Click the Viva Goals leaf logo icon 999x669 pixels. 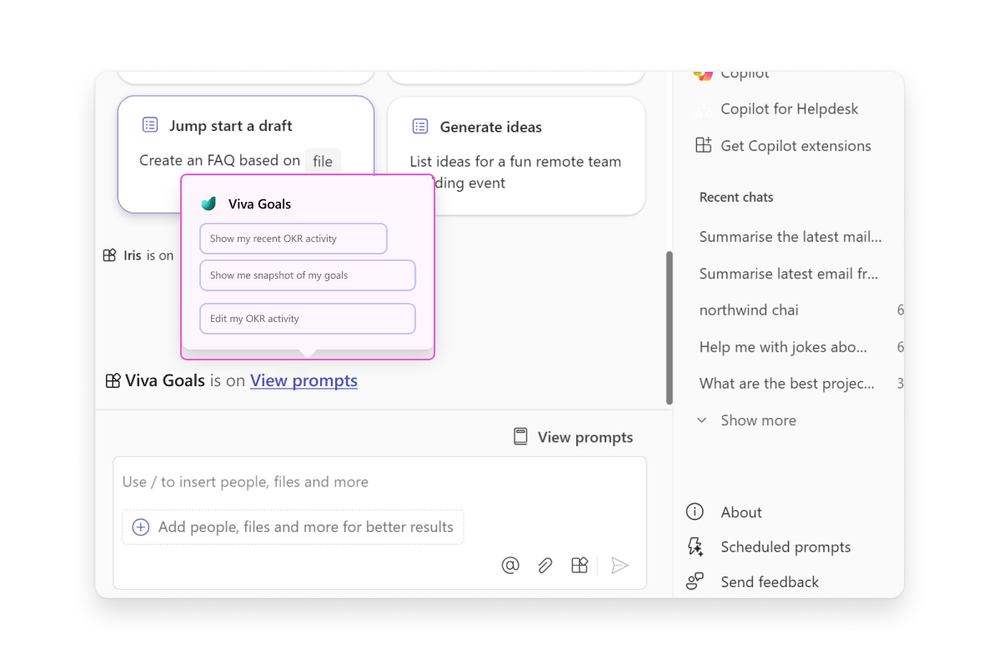(209, 204)
